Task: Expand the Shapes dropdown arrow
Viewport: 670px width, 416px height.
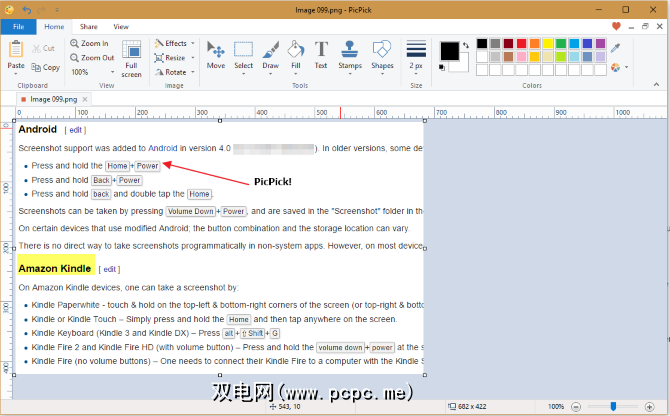Action: (382, 74)
